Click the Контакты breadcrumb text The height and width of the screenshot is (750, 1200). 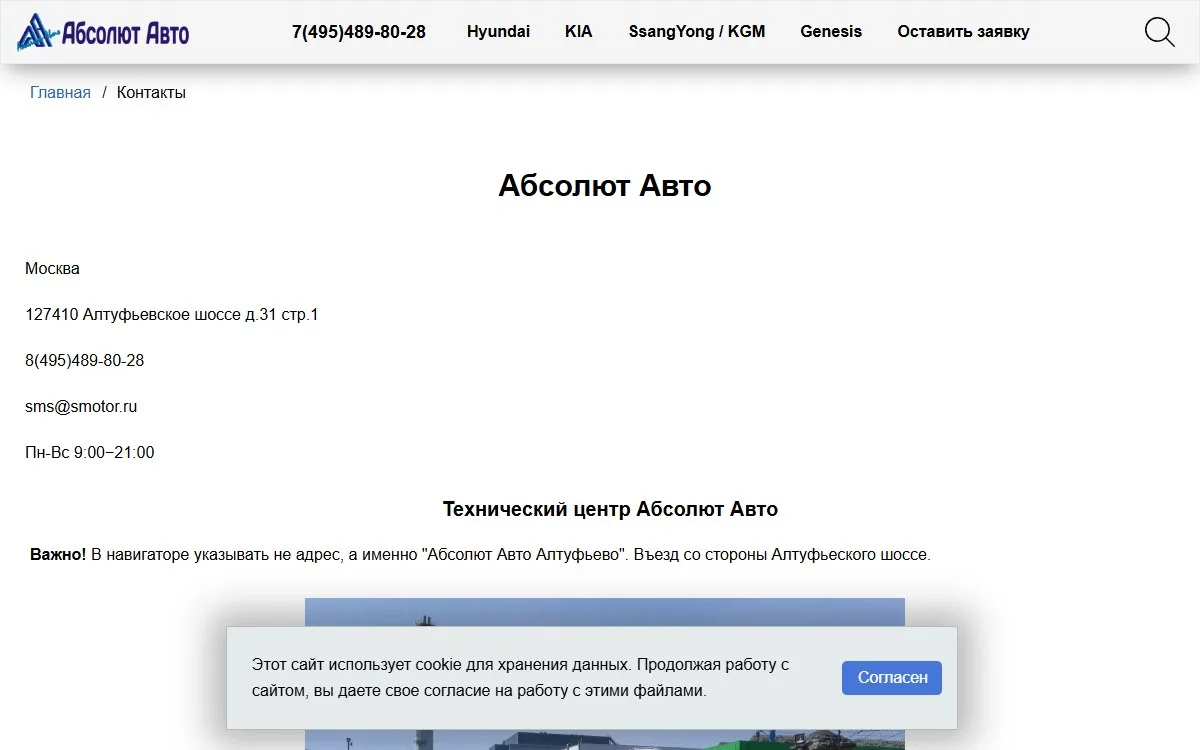pos(151,93)
